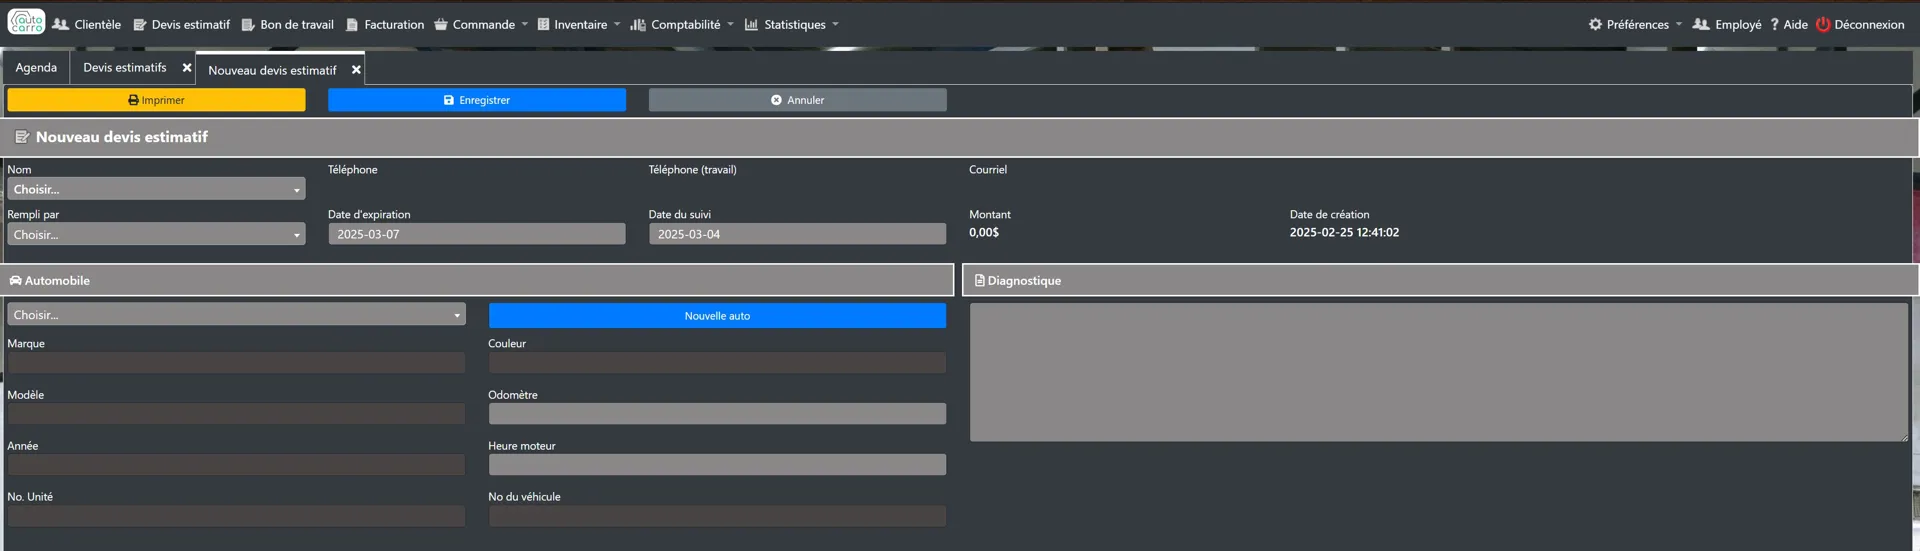The width and height of the screenshot is (1920, 551).
Task: Click the Statistiques bar chart icon
Action: [x=751, y=24]
